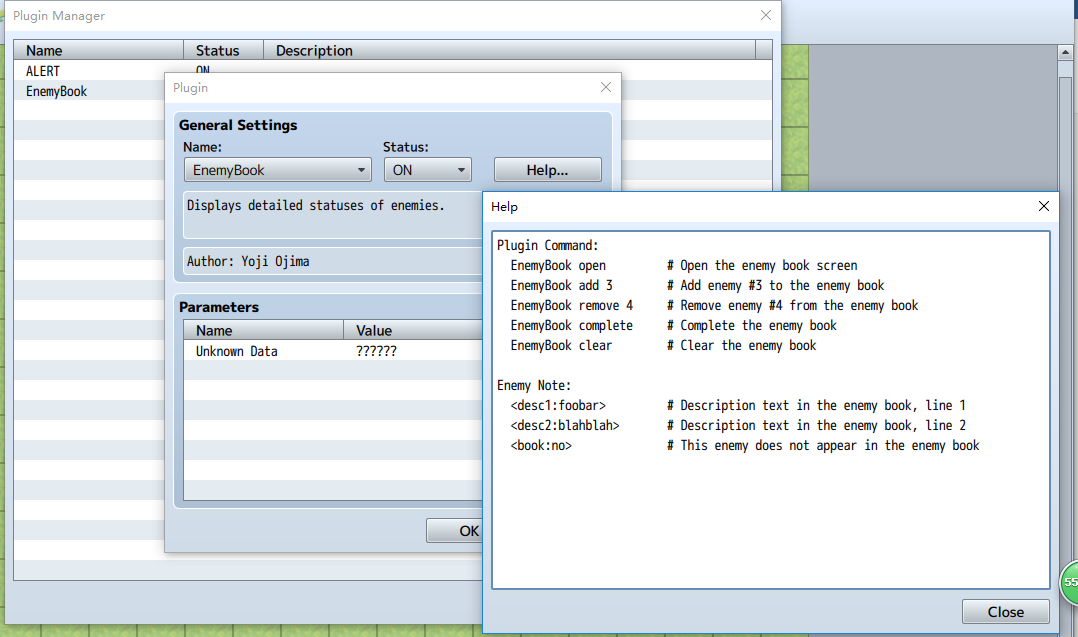Close the Plugin dialog with its X

(606, 87)
